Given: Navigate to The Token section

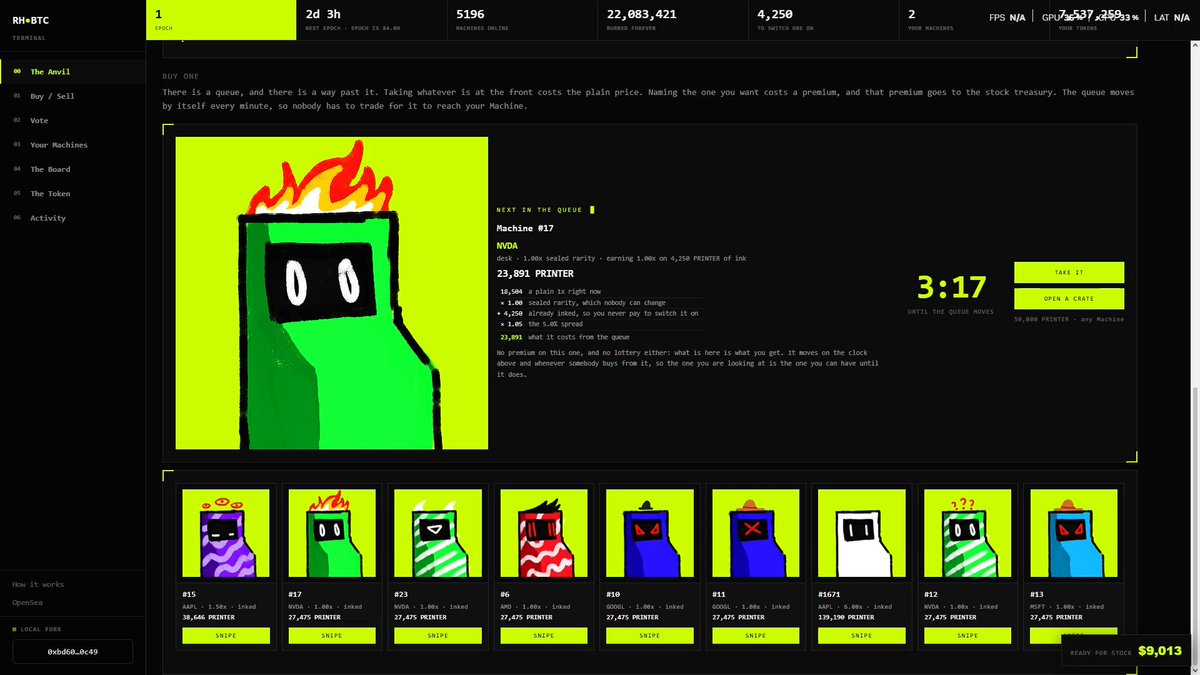Looking at the screenshot, I should (x=72, y=194).
